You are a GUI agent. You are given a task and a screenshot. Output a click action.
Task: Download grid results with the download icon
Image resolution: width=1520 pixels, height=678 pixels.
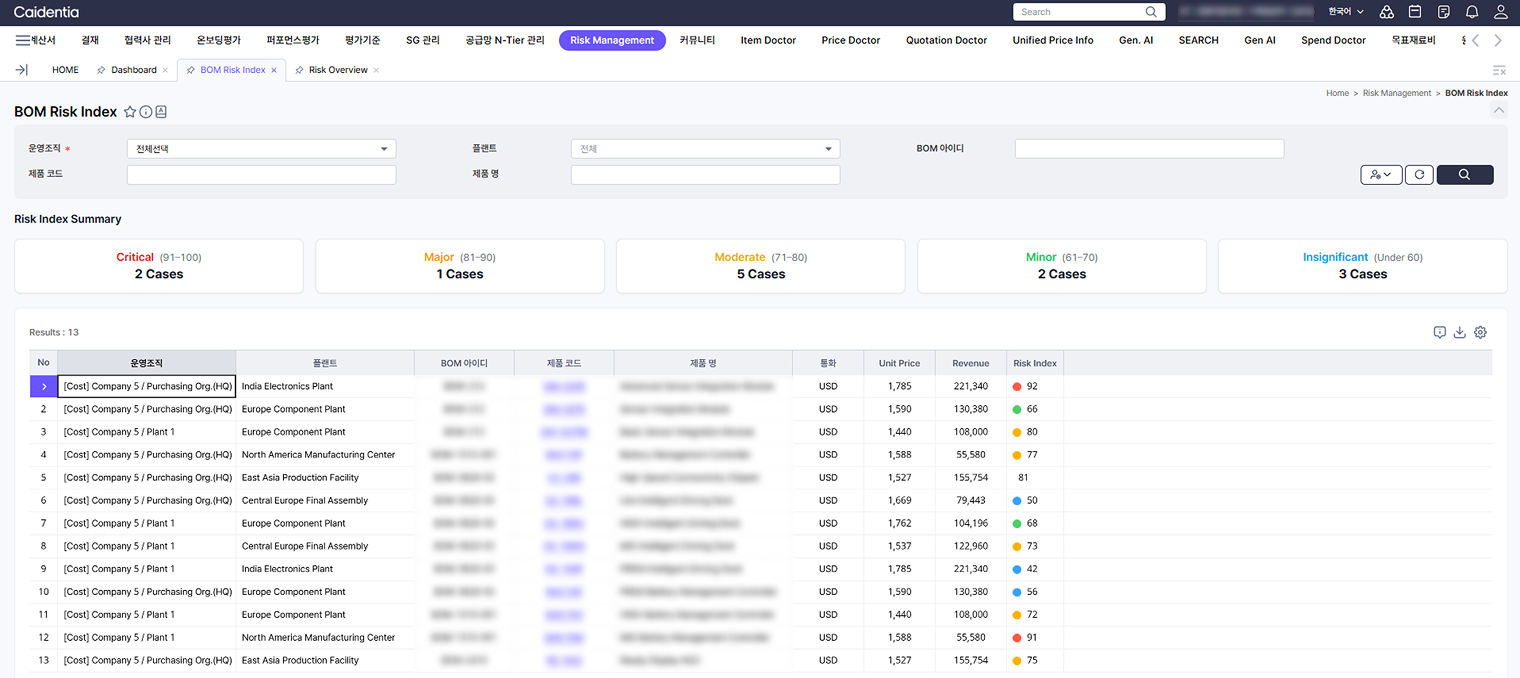pyautogui.click(x=1459, y=332)
